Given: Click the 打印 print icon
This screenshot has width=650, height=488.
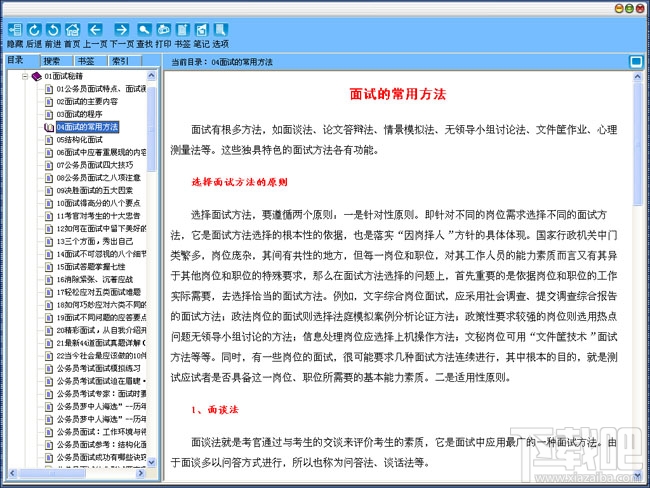Looking at the screenshot, I should pyautogui.click(x=163, y=30).
